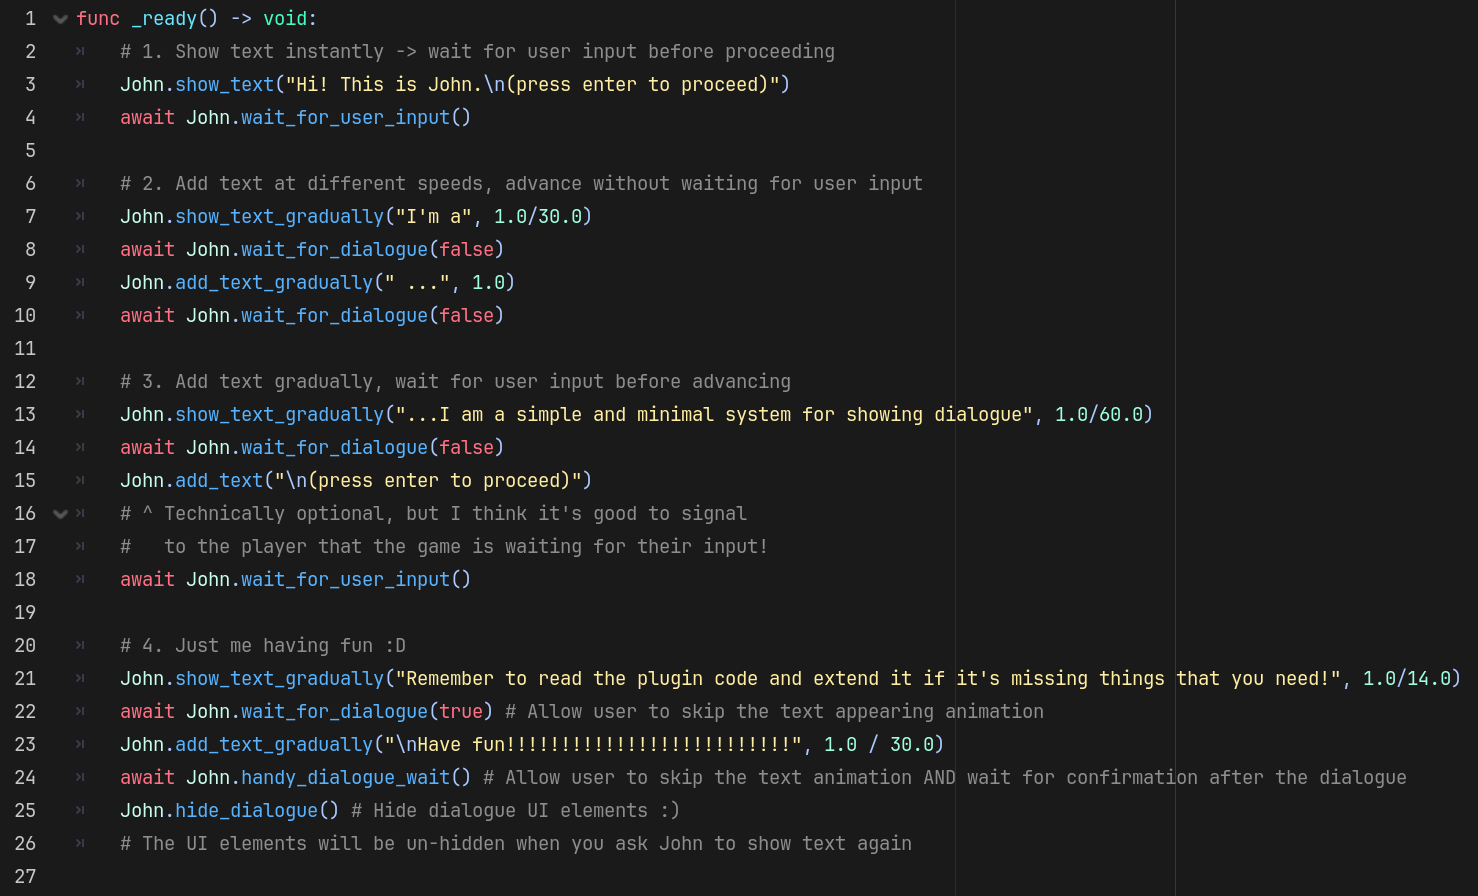
Task: Click "wait_for_dialogue" on line 14
Action: [334, 448]
